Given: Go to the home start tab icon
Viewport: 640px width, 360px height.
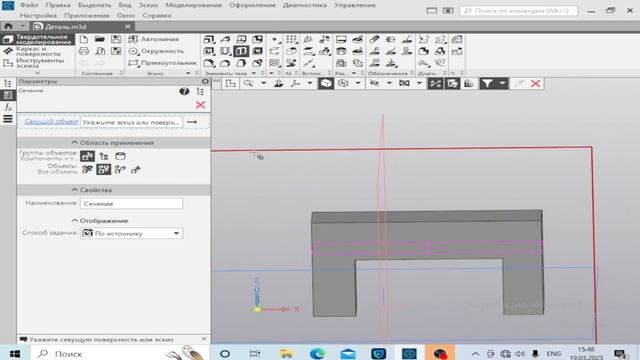Looking at the screenshot, I should pyautogui.click(x=8, y=26).
